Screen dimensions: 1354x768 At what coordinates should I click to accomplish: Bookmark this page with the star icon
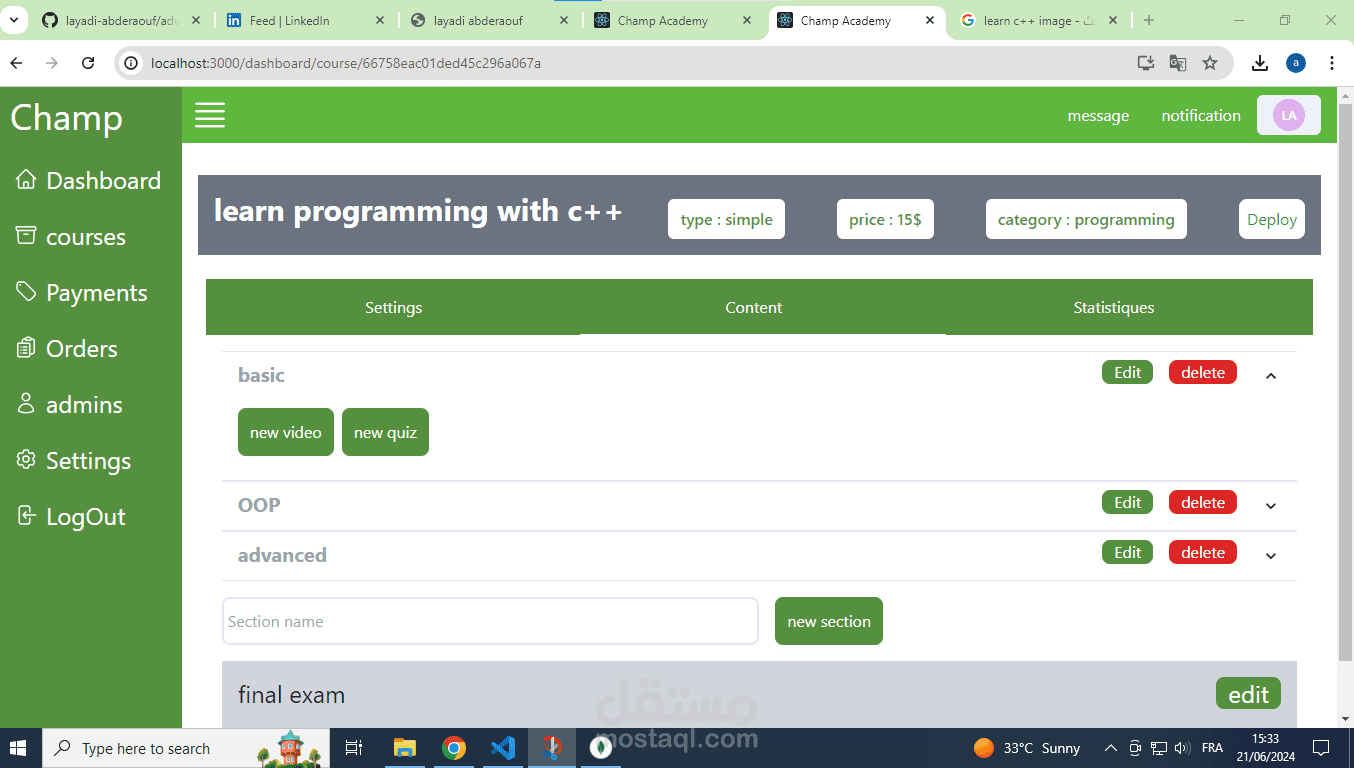click(1210, 63)
